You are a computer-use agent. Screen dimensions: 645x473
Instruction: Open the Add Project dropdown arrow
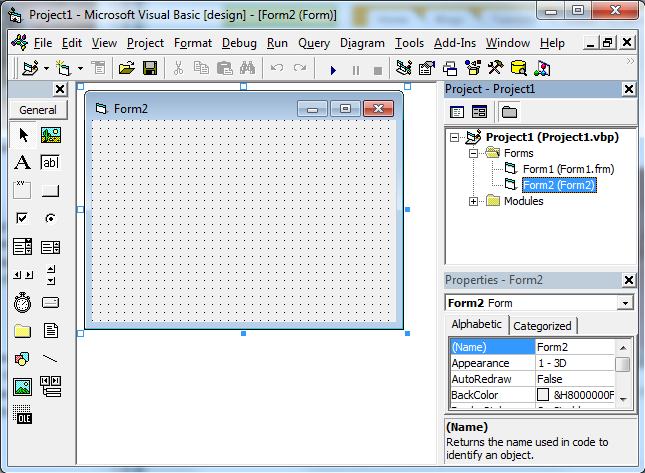pyautogui.click(x=46, y=68)
